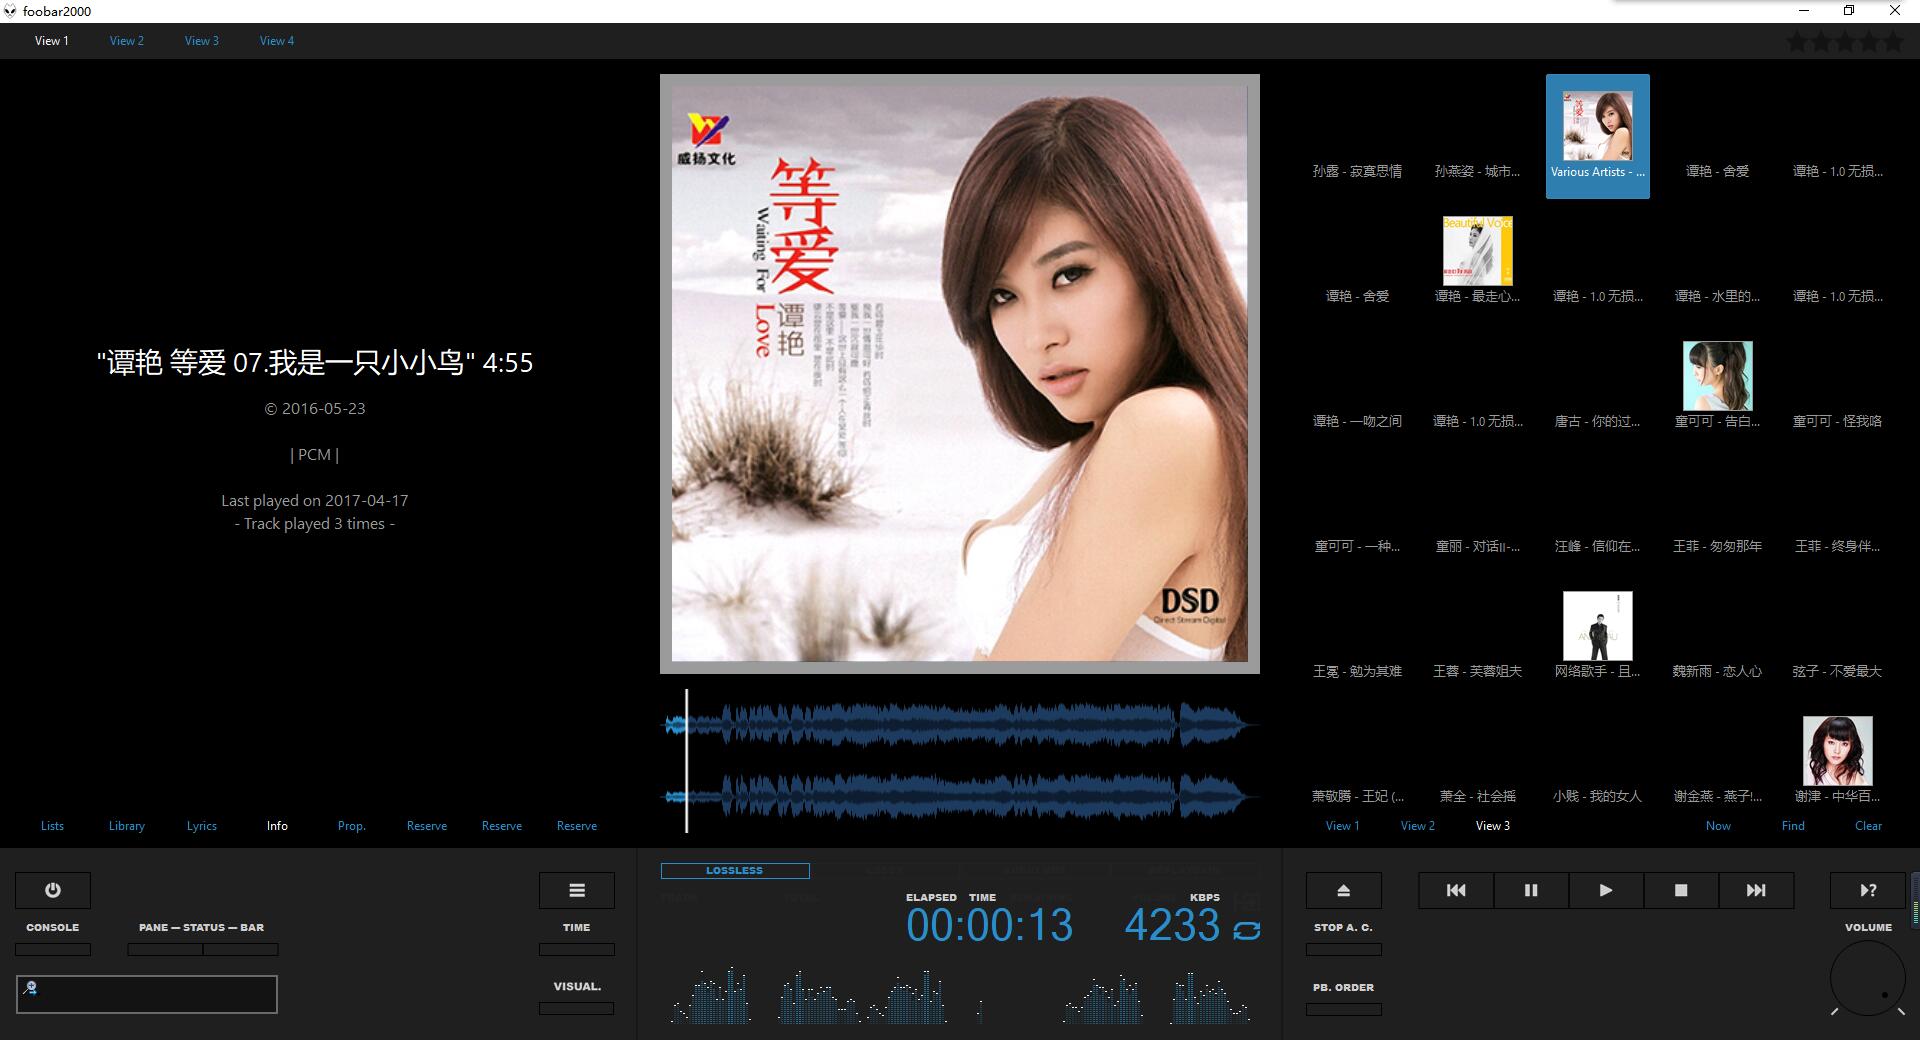Viewport: 1920px width, 1040px height.
Task: Skip to the next track
Action: click(x=1756, y=890)
